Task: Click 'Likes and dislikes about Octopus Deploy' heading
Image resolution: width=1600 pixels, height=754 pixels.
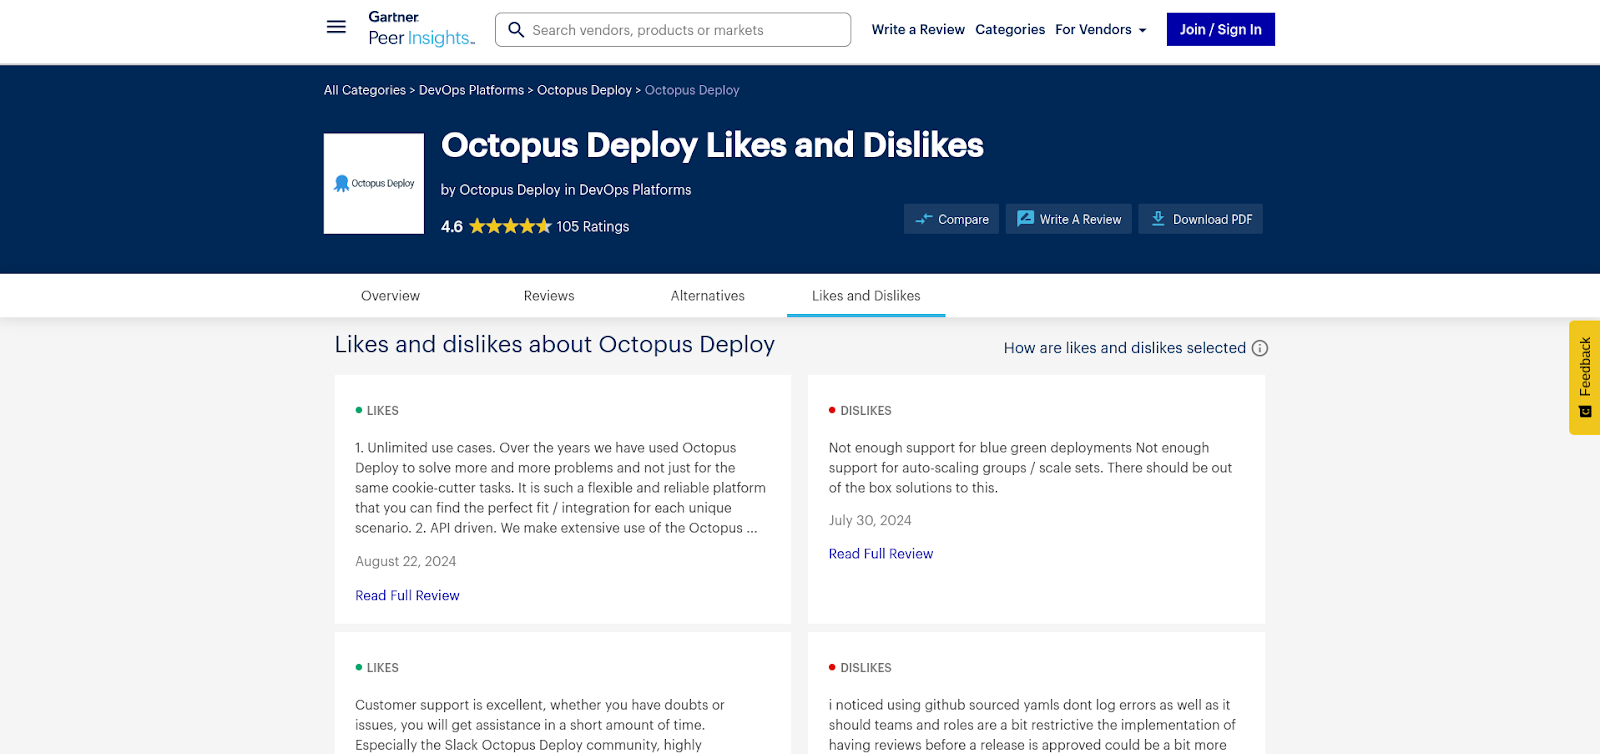Action: [555, 345]
